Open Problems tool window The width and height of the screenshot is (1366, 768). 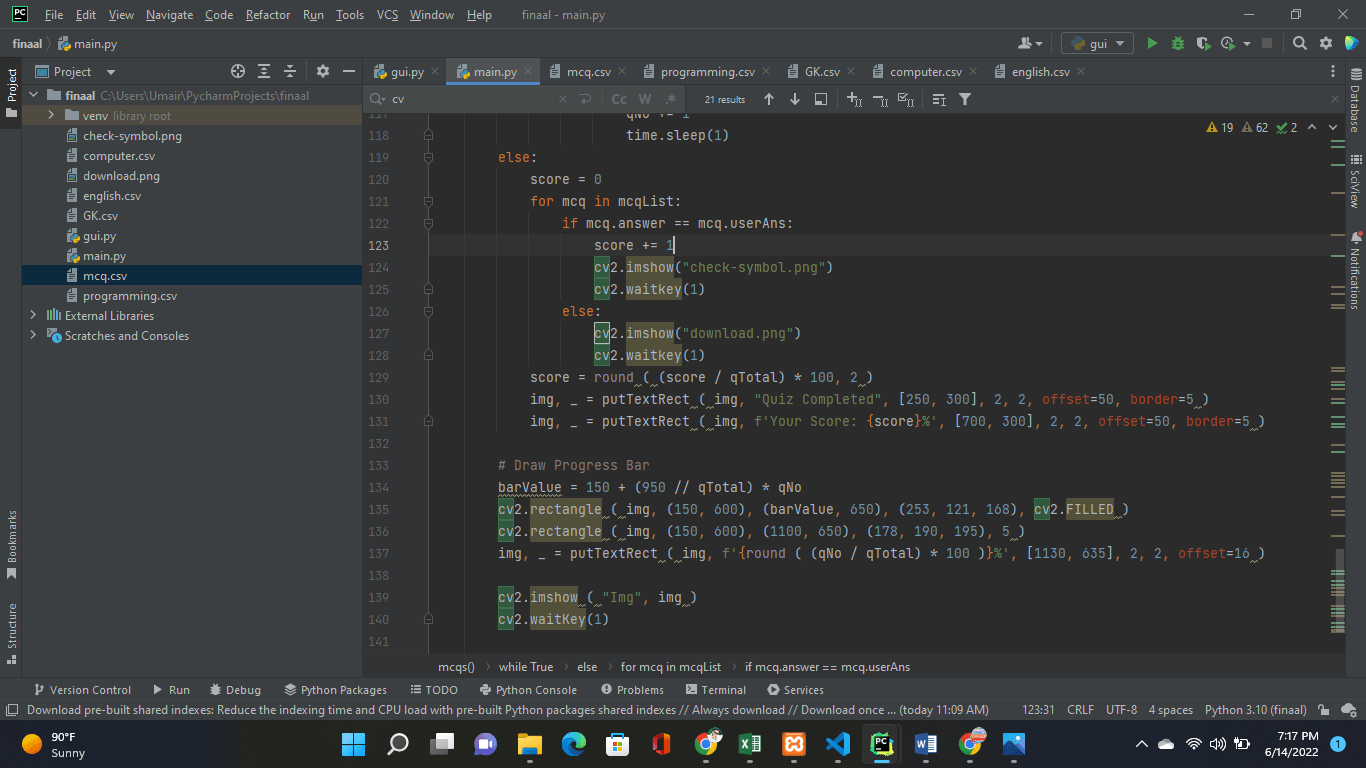coord(632,690)
